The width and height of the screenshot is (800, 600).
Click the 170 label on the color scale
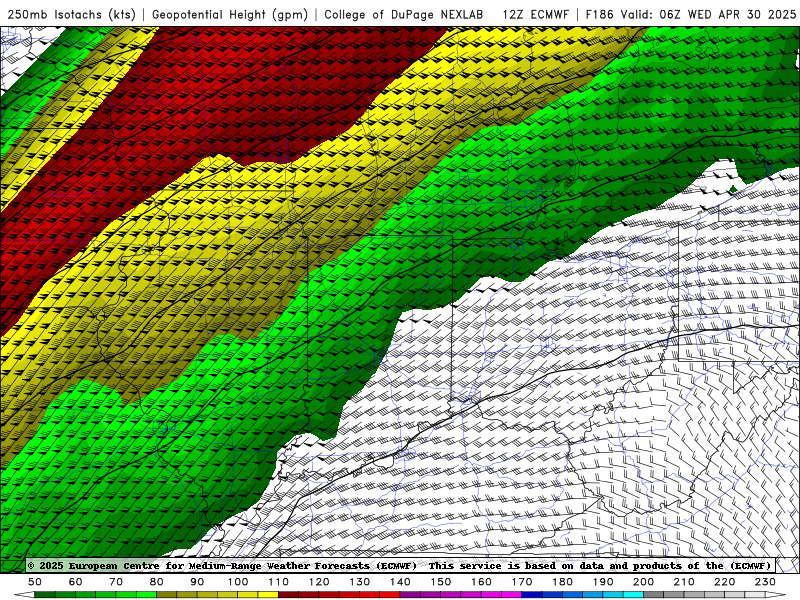tap(522, 582)
